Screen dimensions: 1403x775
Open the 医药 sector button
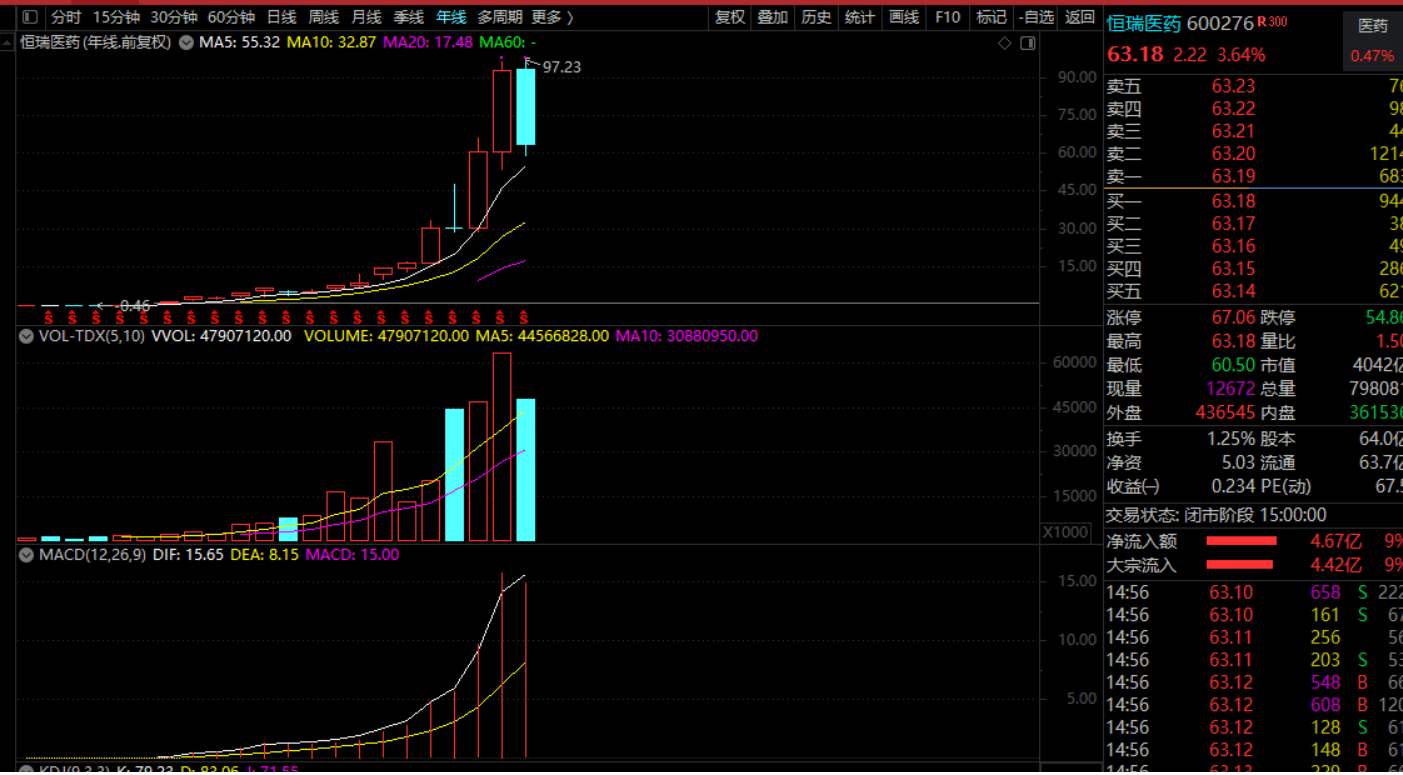(1373, 26)
